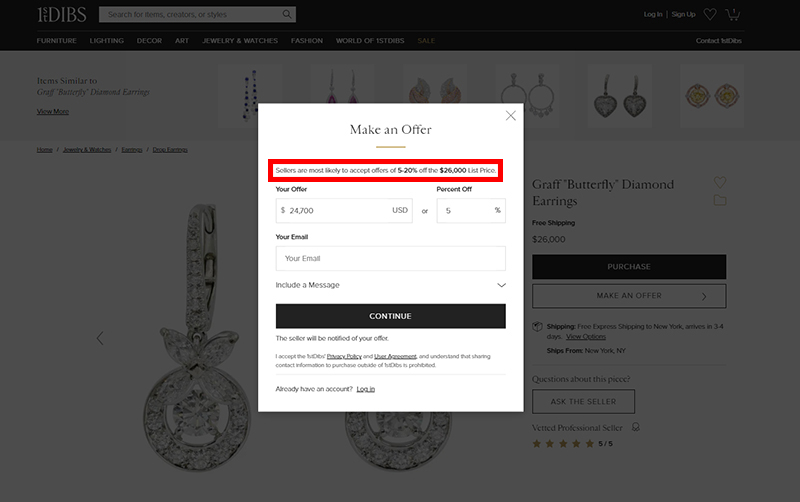This screenshot has width=800, height=502.
Task: Click the Your Email input field
Action: point(390,258)
